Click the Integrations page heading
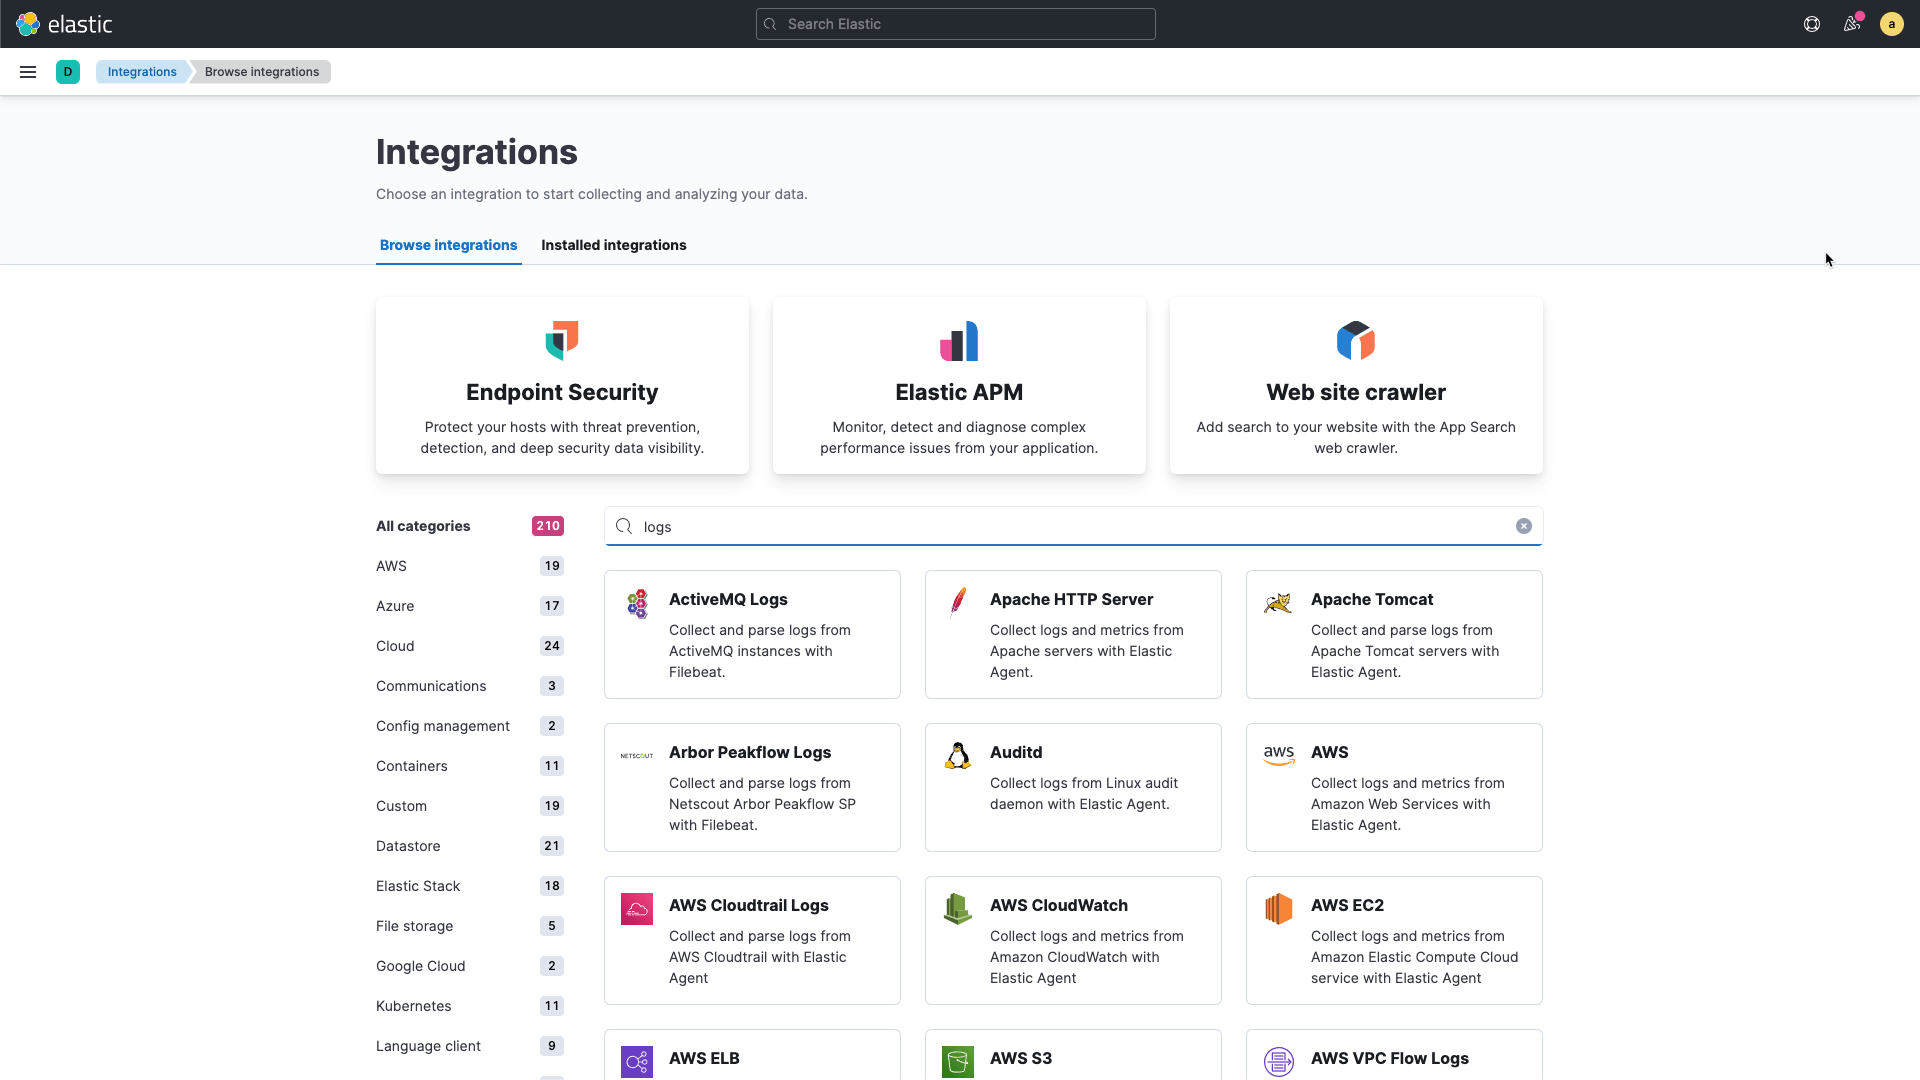 pyautogui.click(x=477, y=152)
